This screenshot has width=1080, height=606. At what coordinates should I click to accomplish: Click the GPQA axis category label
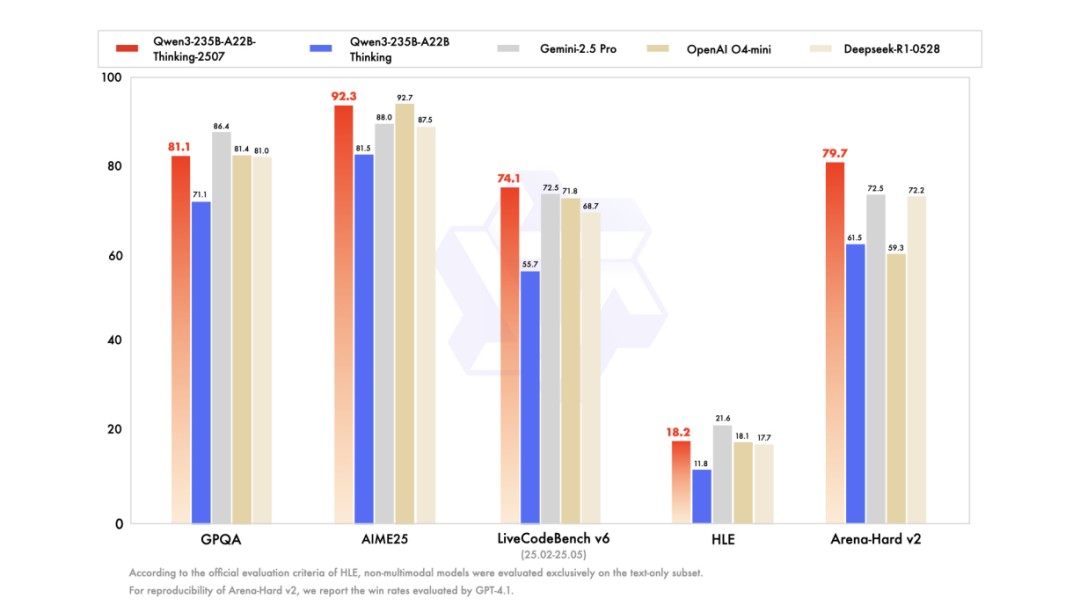pos(220,539)
